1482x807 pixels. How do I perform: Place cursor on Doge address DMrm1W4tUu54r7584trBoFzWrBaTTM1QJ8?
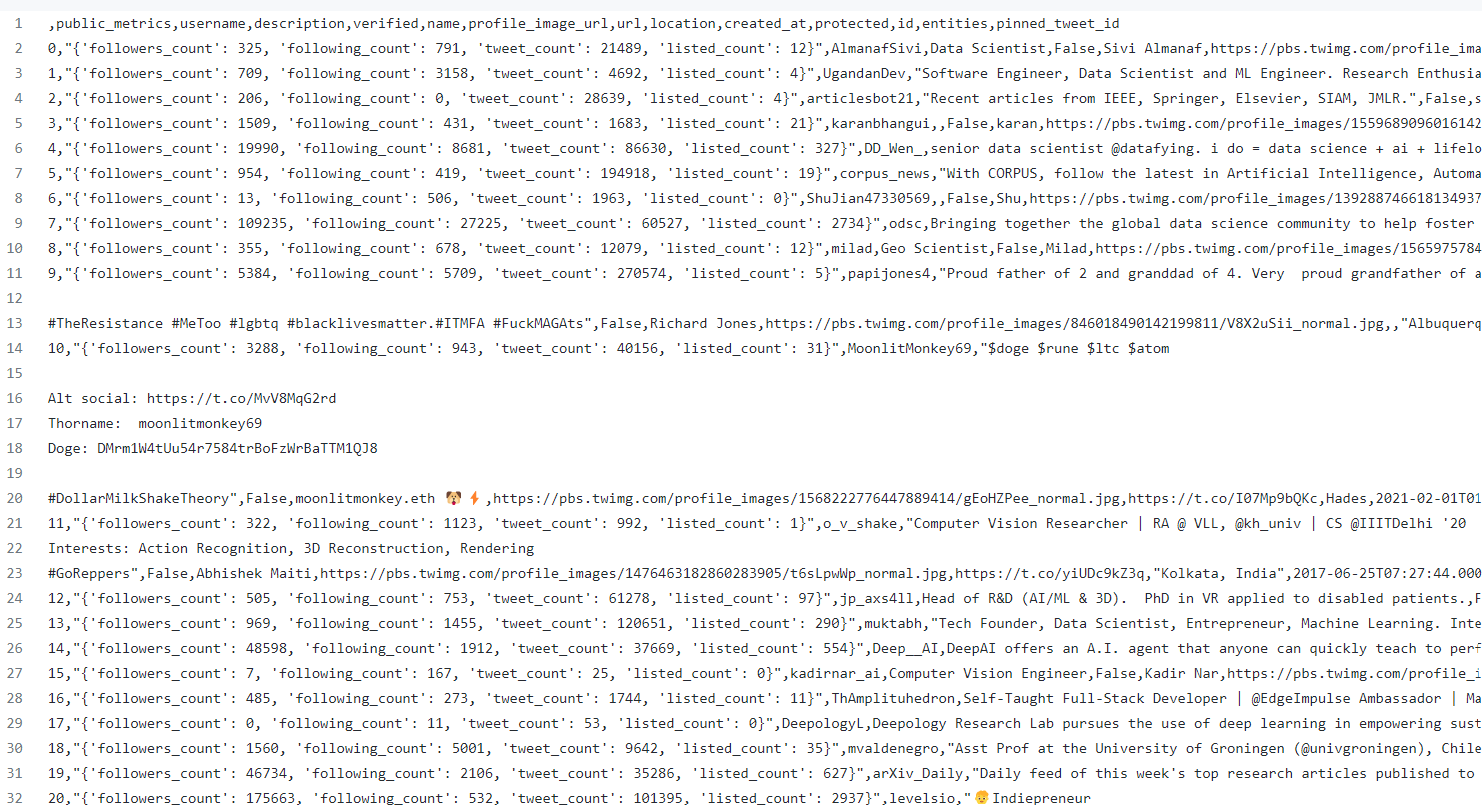[238, 448]
